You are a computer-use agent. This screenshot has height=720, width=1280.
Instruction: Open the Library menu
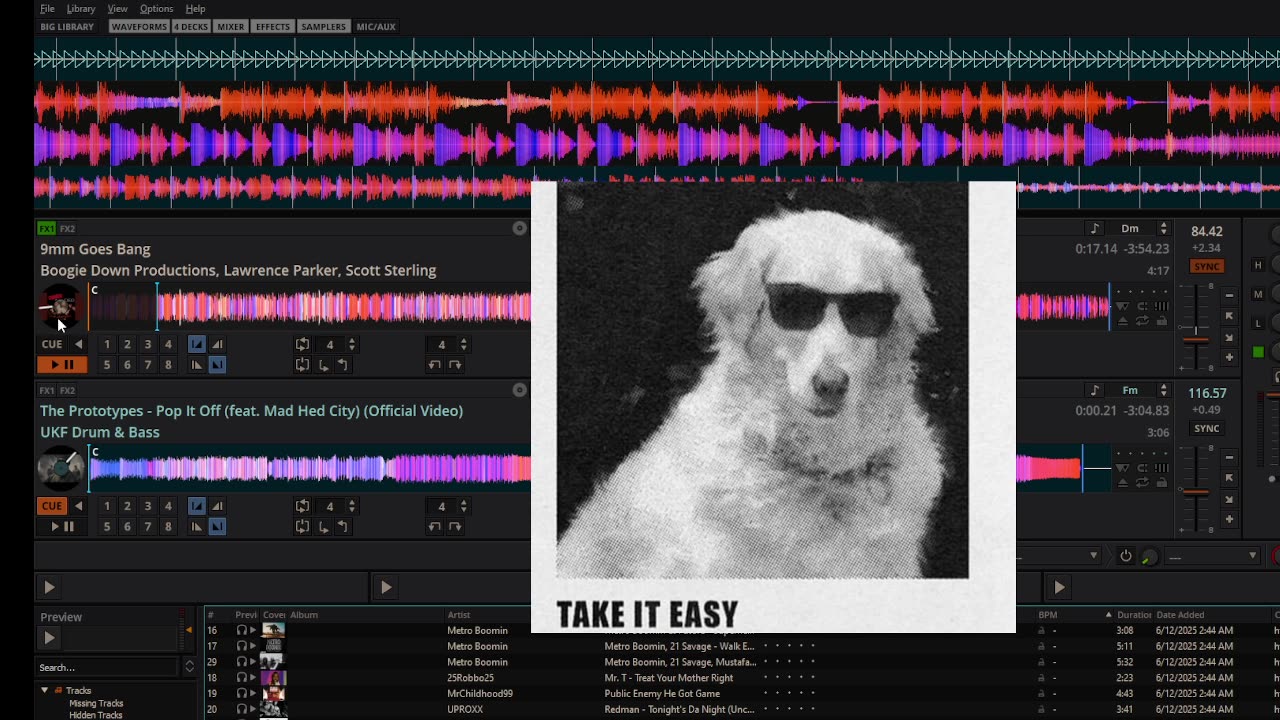81,9
